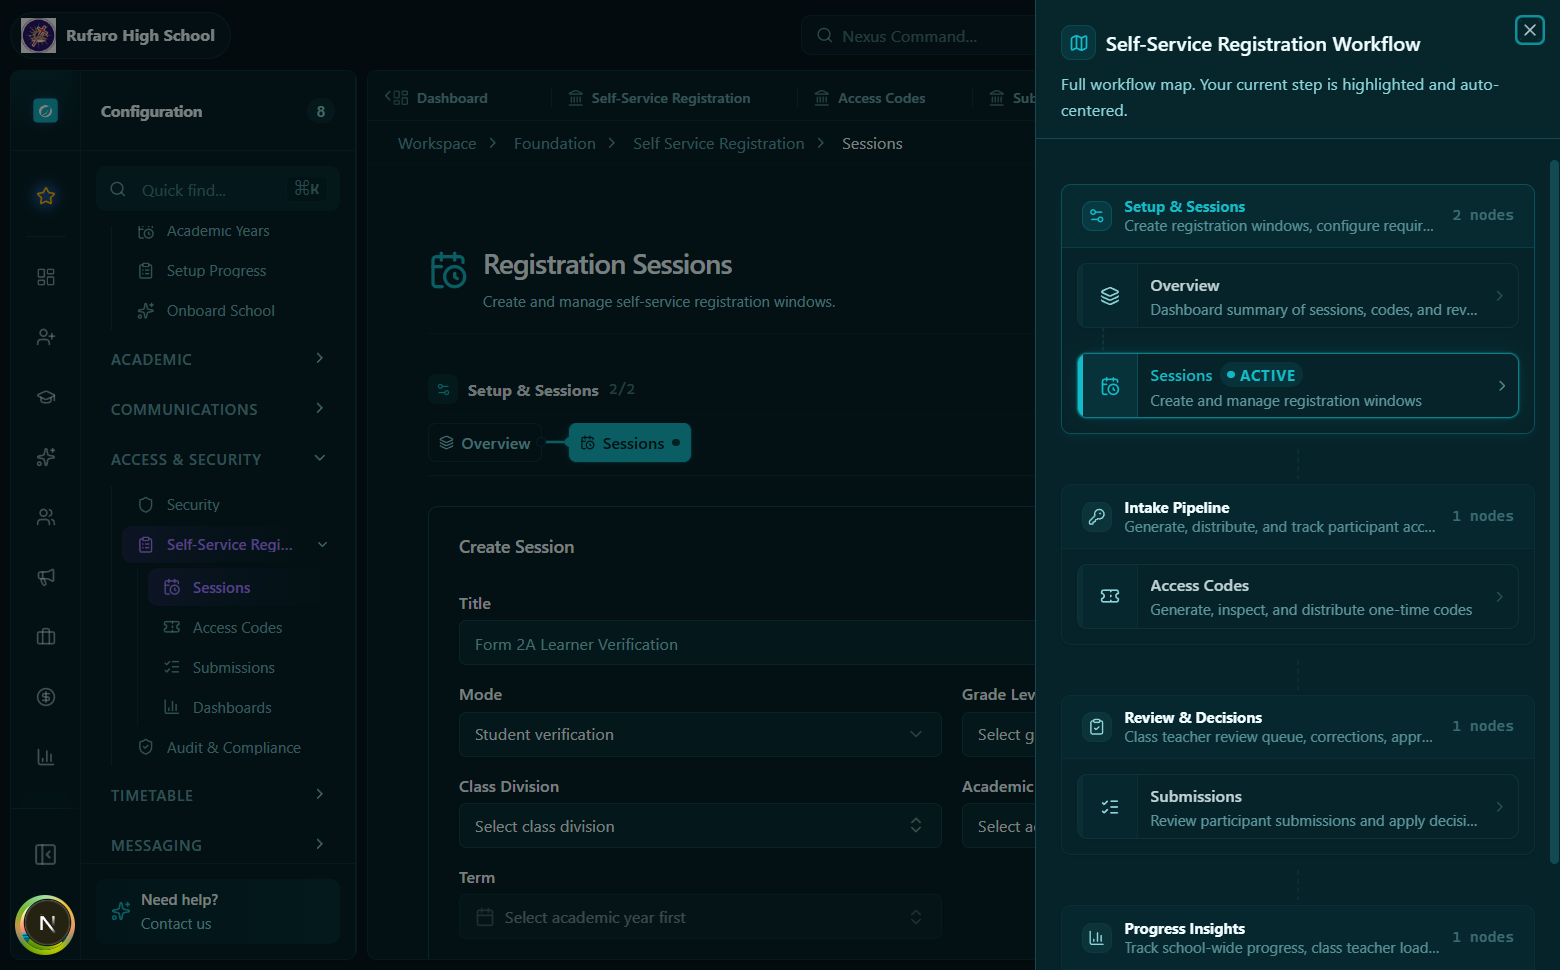Click Workspace breadcrumb link
Image resolution: width=1560 pixels, height=970 pixels.
pyautogui.click(x=437, y=144)
